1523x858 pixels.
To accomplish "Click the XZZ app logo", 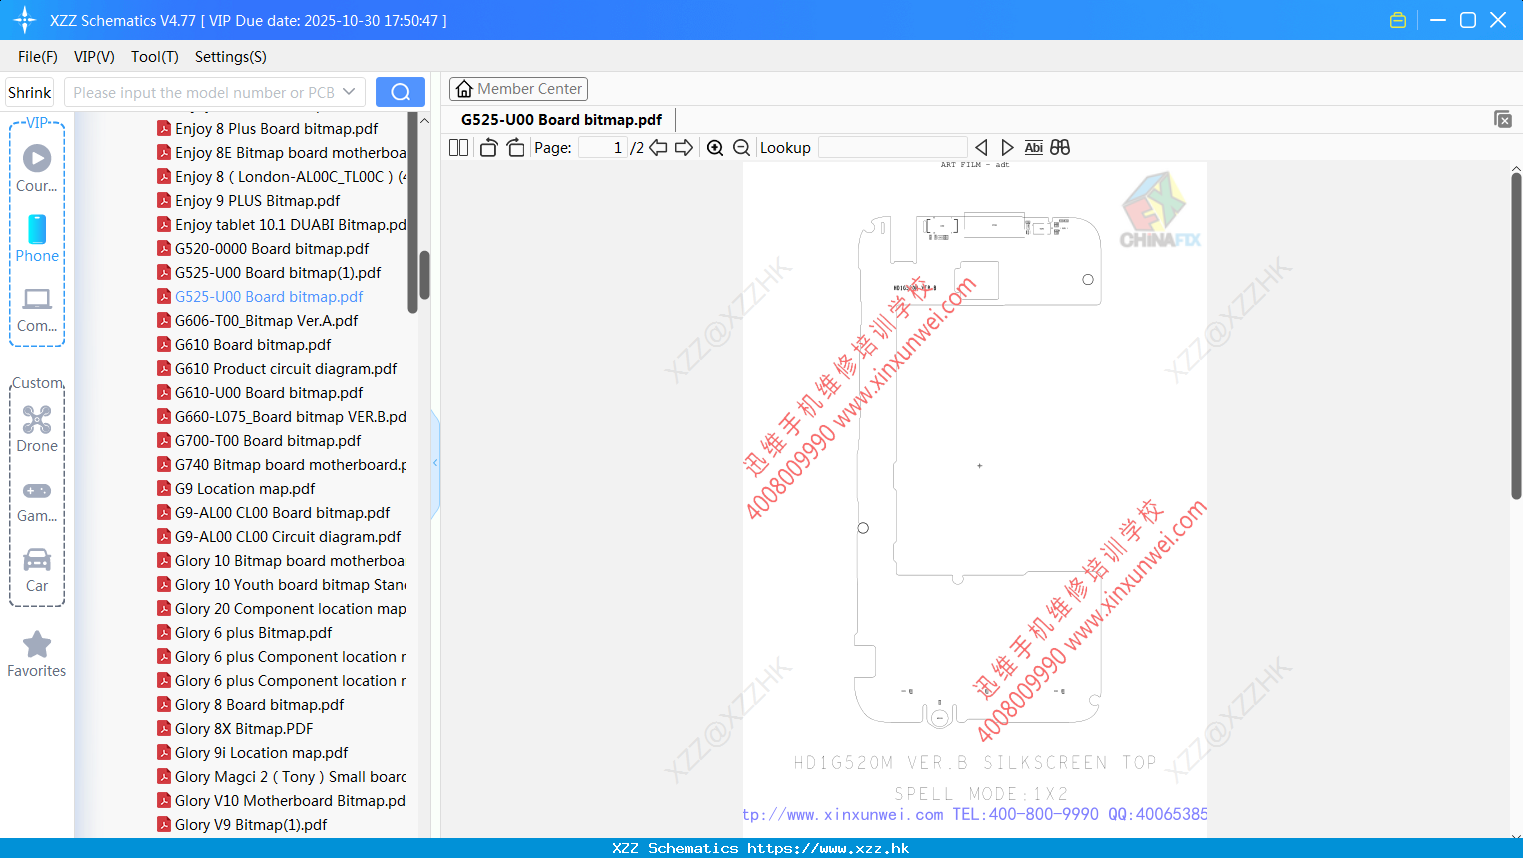I will pyautogui.click(x=25, y=20).
